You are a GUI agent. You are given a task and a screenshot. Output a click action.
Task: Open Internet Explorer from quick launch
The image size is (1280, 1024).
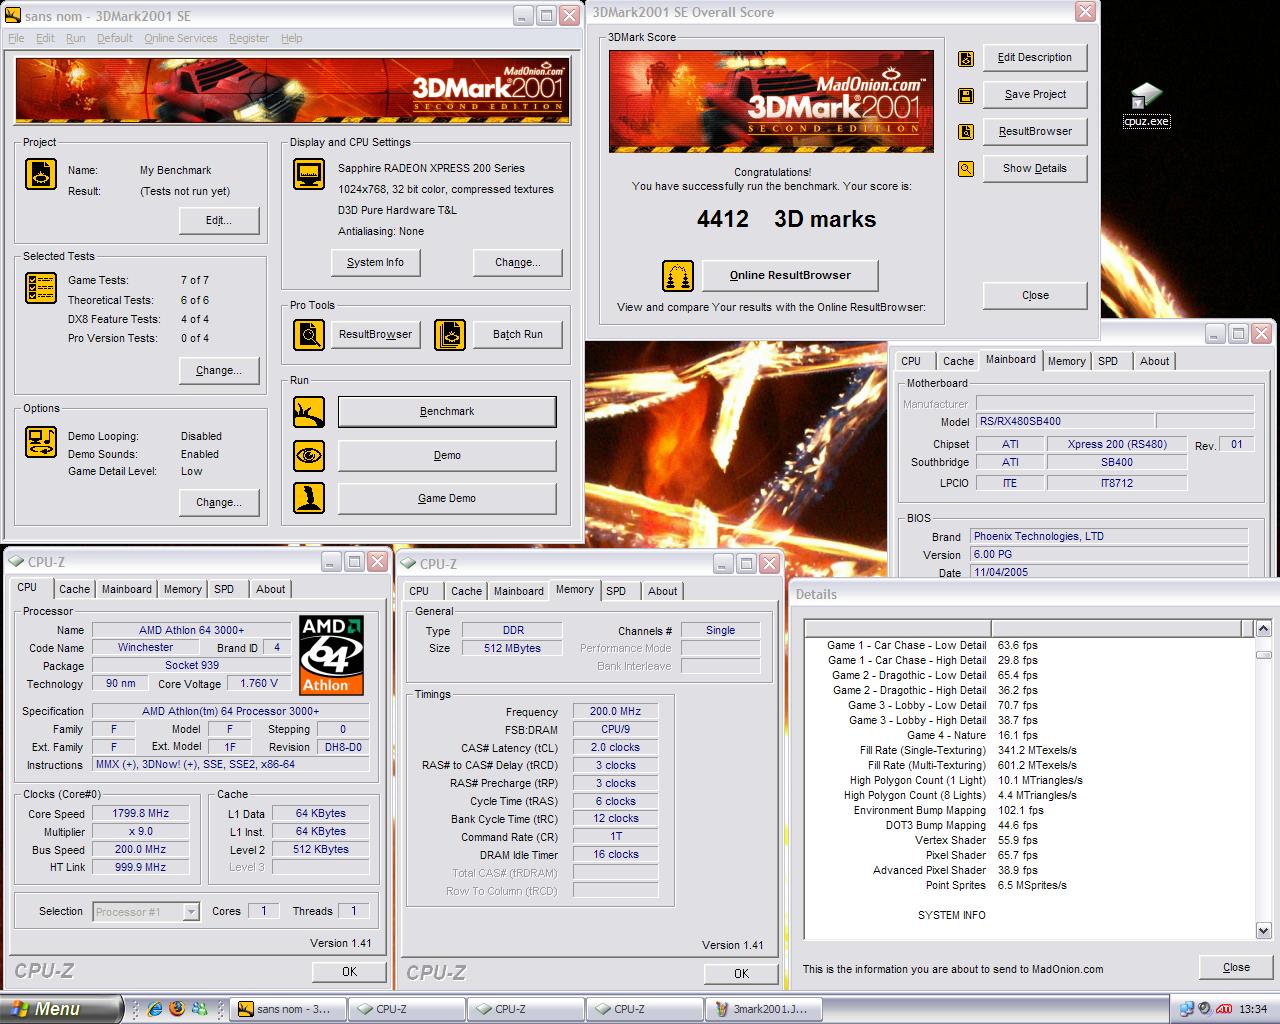155,1009
